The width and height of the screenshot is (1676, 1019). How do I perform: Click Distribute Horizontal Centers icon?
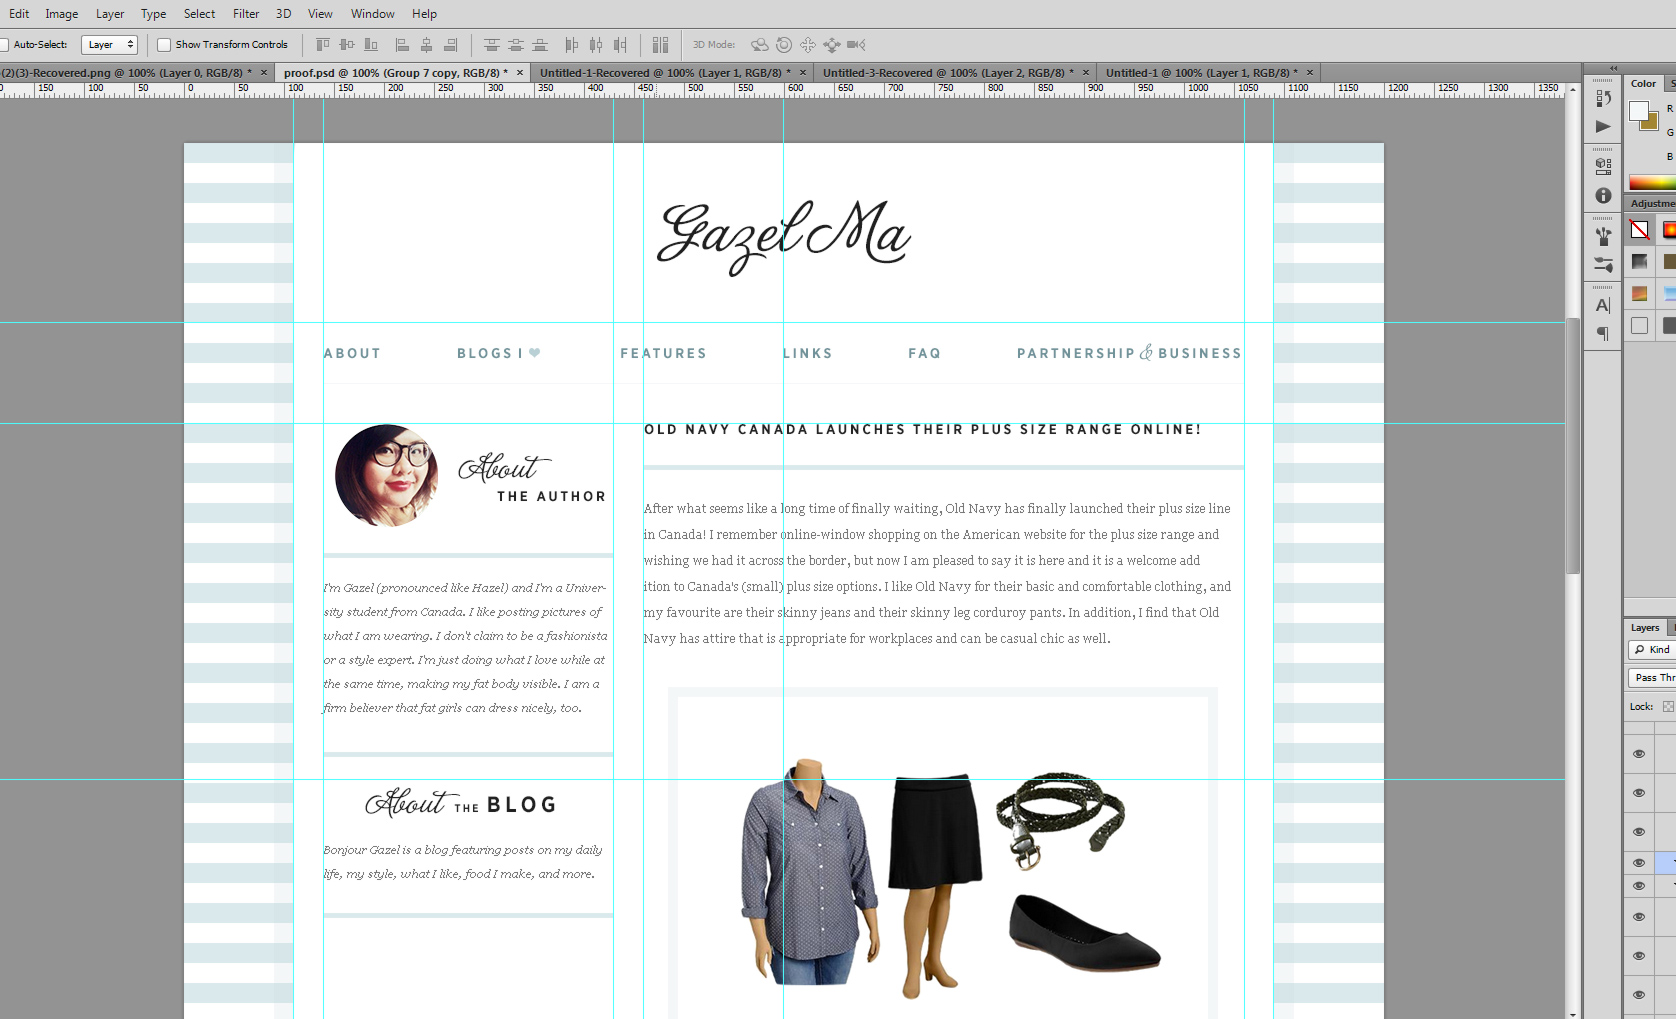[596, 45]
